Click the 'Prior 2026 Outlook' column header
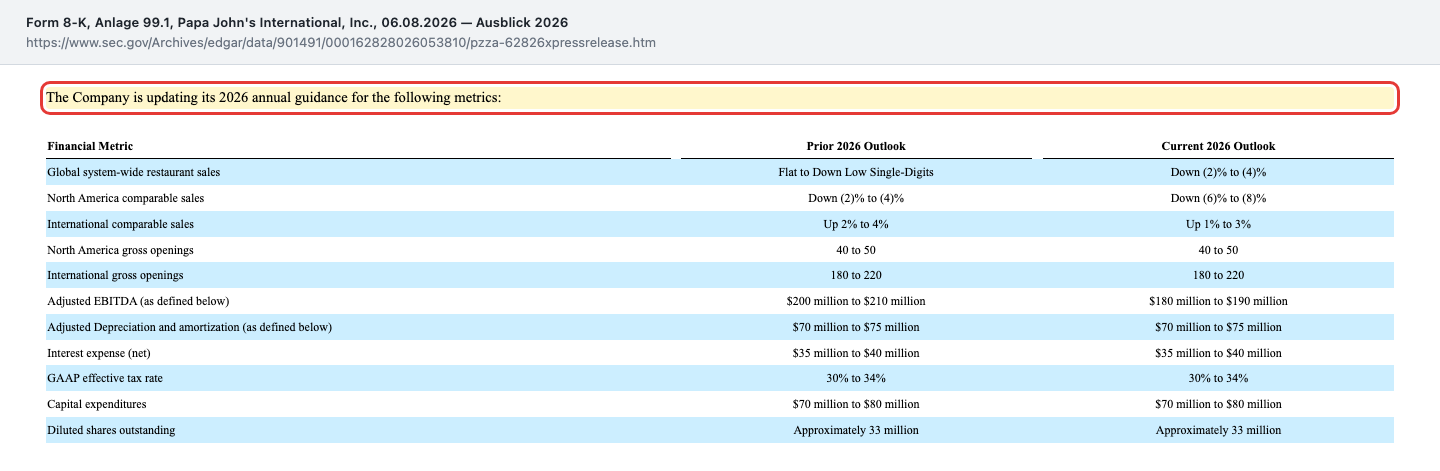This screenshot has width=1440, height=471. click(x=856, y=146)
